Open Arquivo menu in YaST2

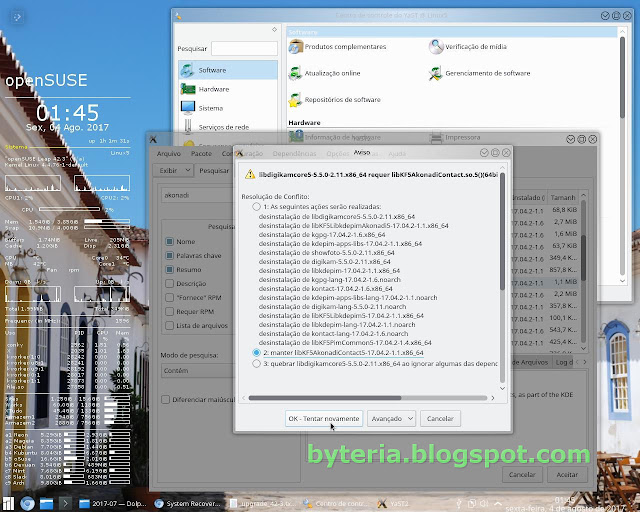pyautogui.click(x=169, y=154)
